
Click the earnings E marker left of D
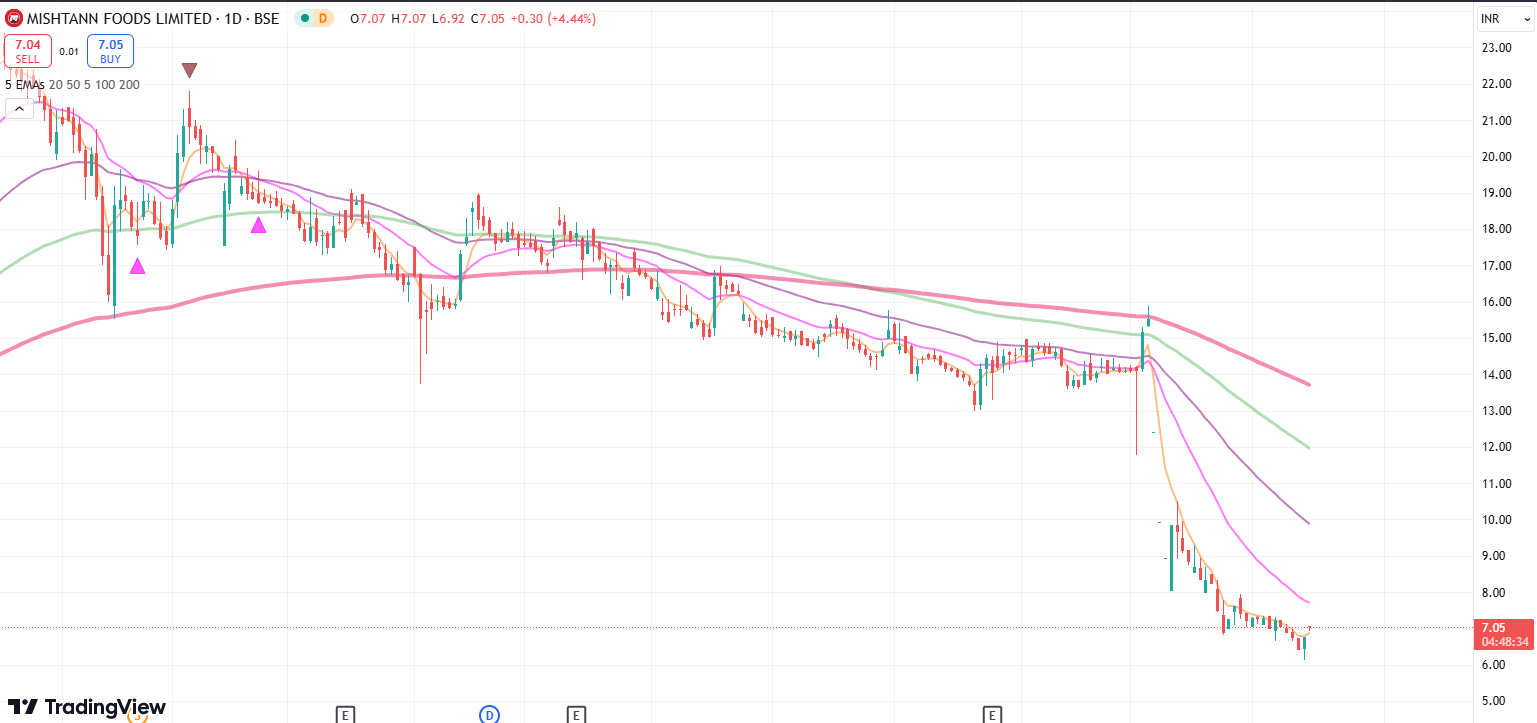[344, 714]
